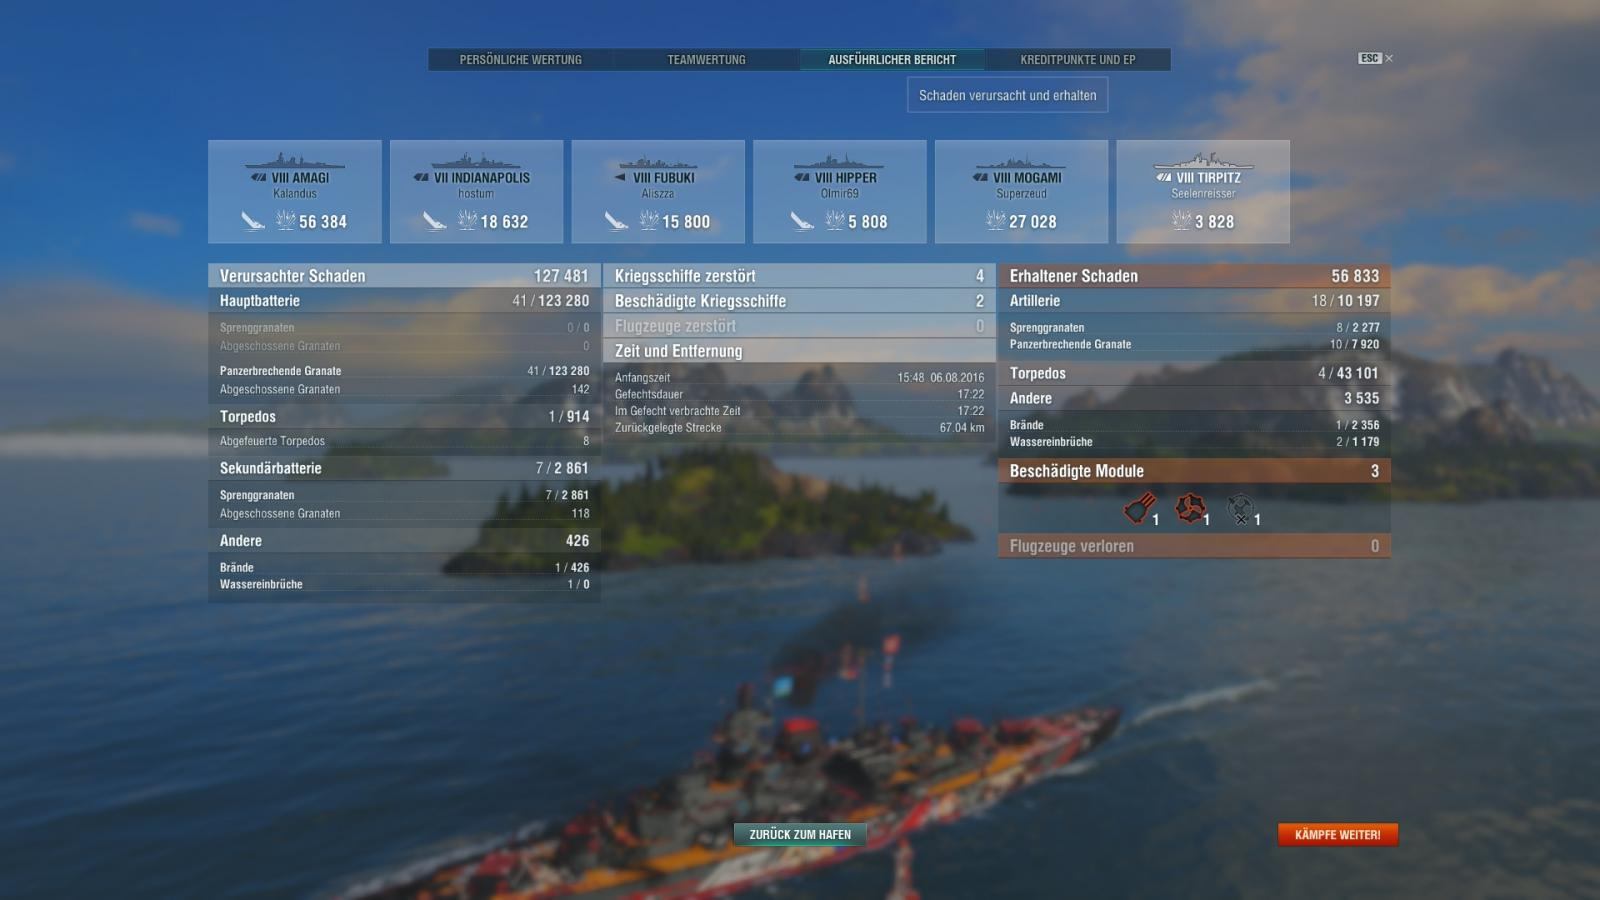Click the Flugzeuge zerstört row
Viewport: 1600px width, 900px height.
(x=799, y=326)
